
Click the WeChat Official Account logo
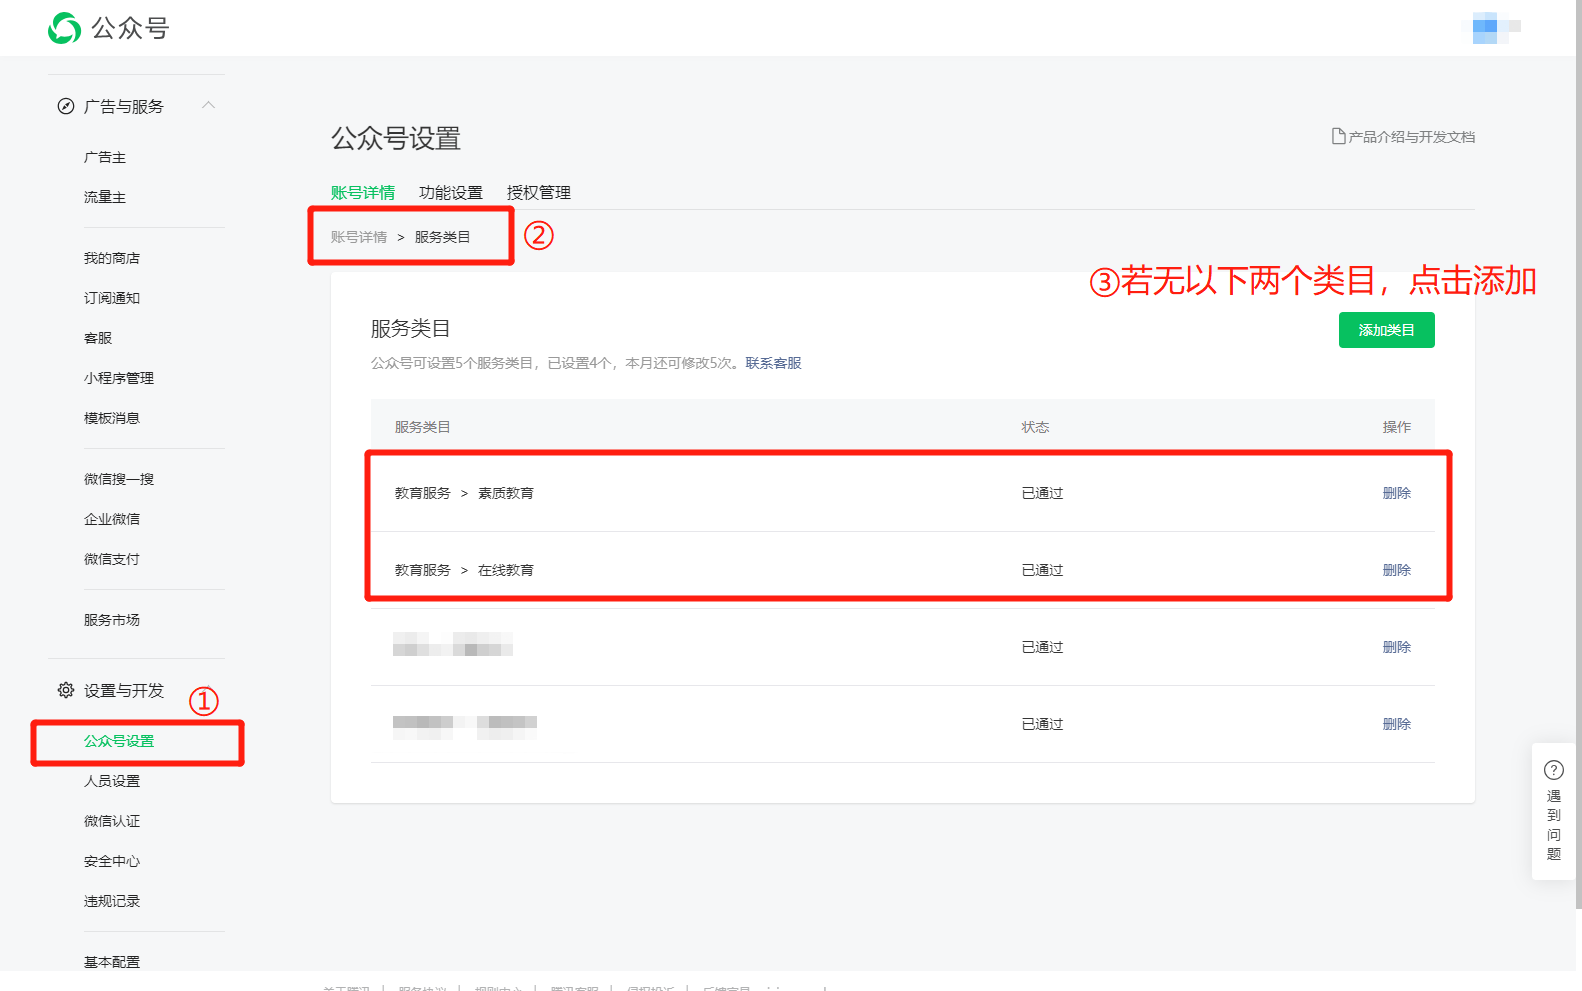click(x=109, y=28)
